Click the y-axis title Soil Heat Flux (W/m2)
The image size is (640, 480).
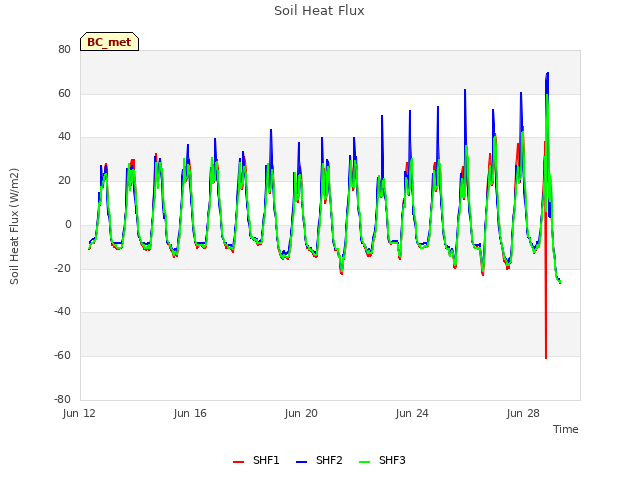pos(14,226)
